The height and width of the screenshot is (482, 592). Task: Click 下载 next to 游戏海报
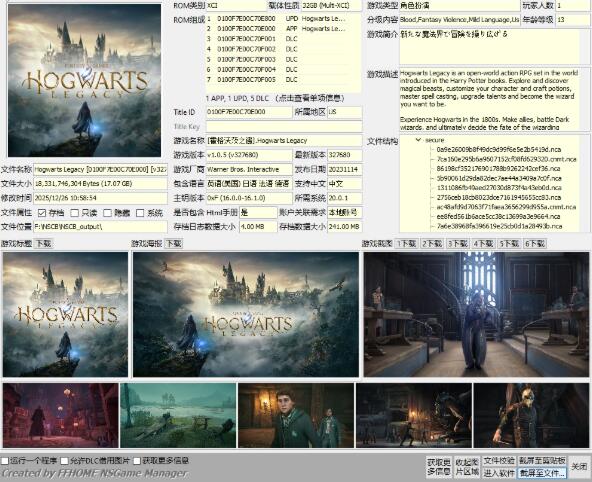pyautogui.click(x=174, y=244)
